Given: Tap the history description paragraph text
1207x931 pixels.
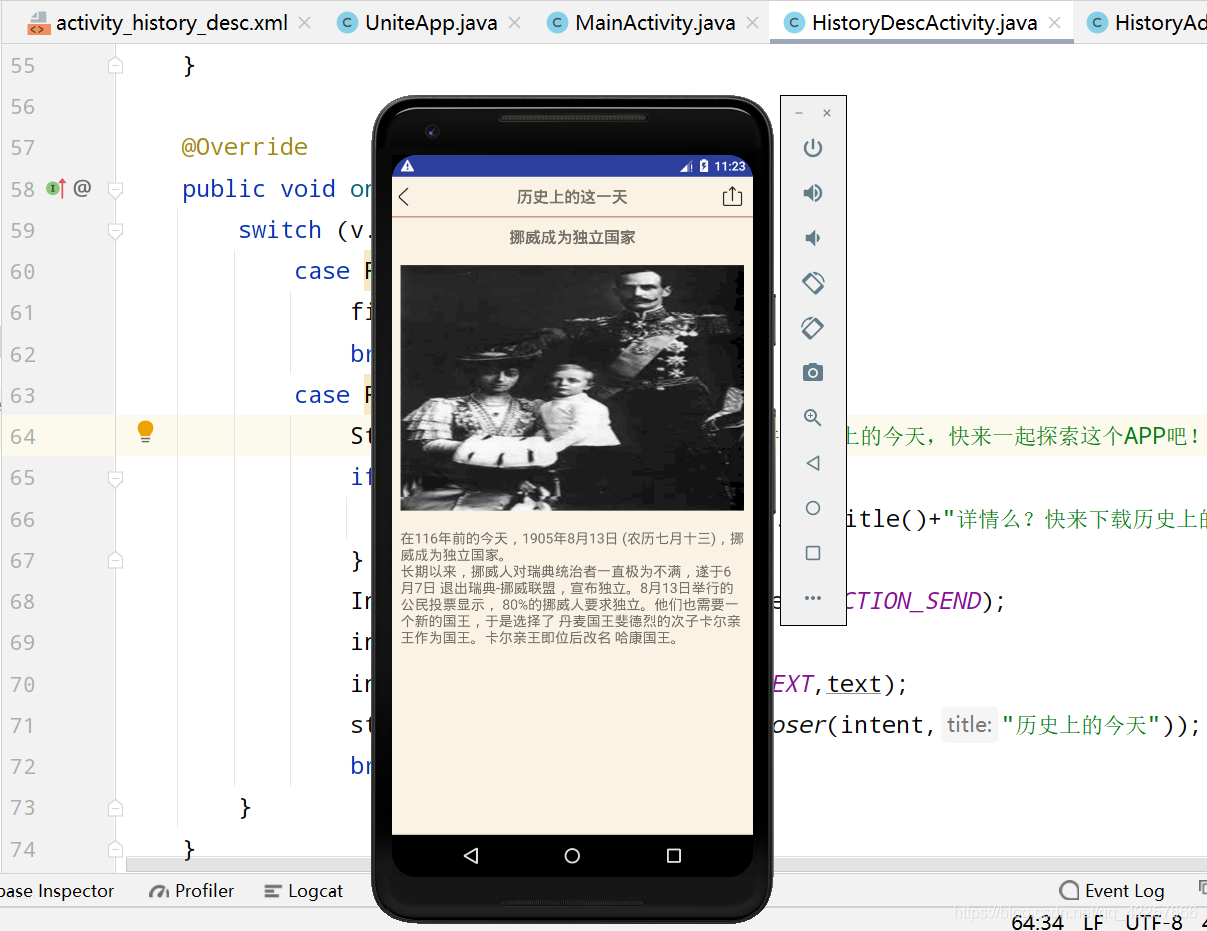Looking at the screenshot, I should pyautogui.click(x=572, y=588).
